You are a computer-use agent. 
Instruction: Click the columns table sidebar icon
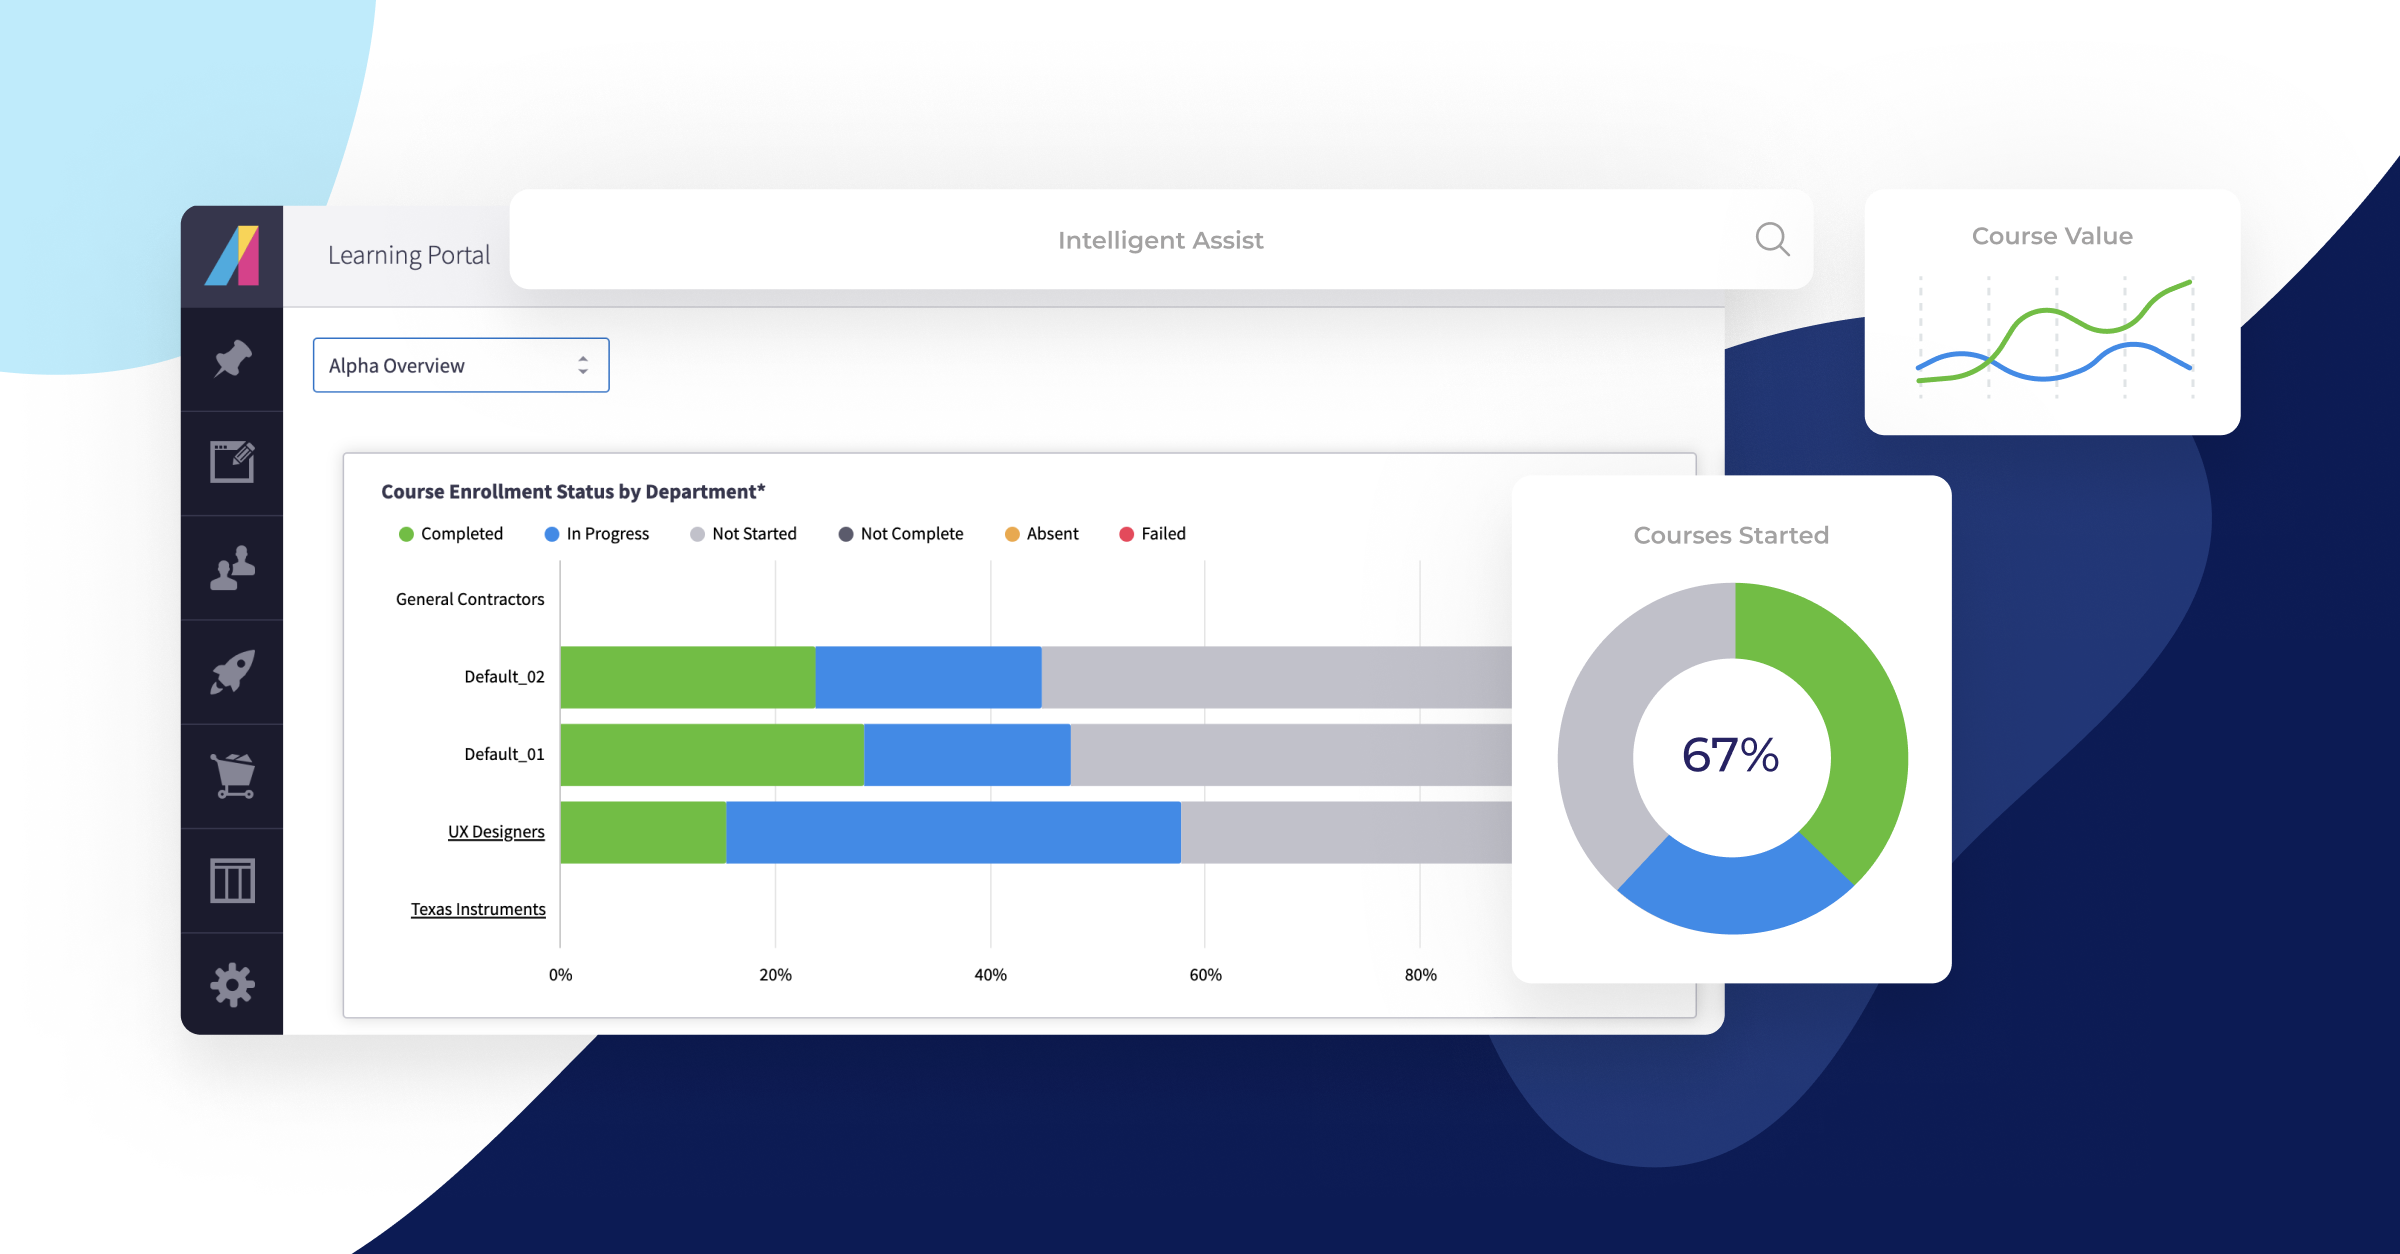pyautogui.click(x=232, y=880)
